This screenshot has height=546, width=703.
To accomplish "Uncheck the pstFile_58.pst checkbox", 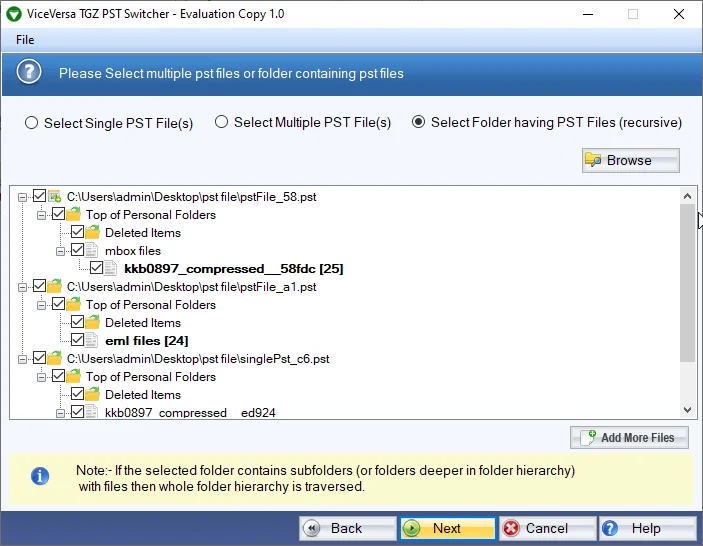I will (x=39, y=196).
